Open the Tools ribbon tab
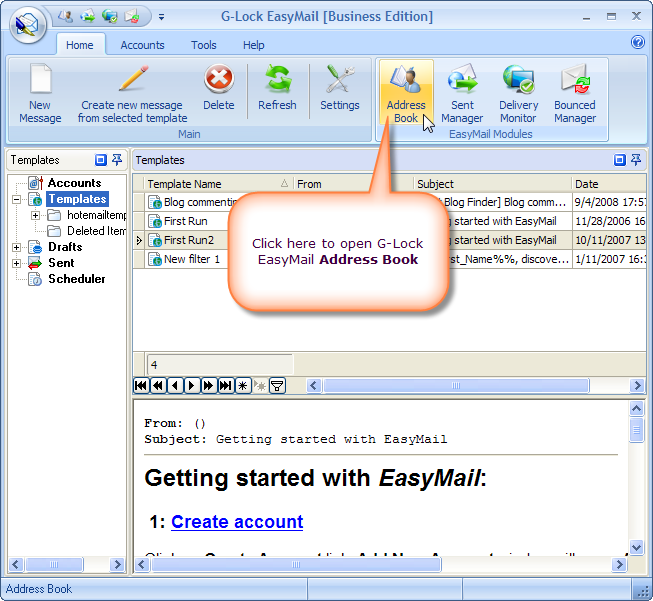Viewport: 653px width, 601px height. click(204, 45)
